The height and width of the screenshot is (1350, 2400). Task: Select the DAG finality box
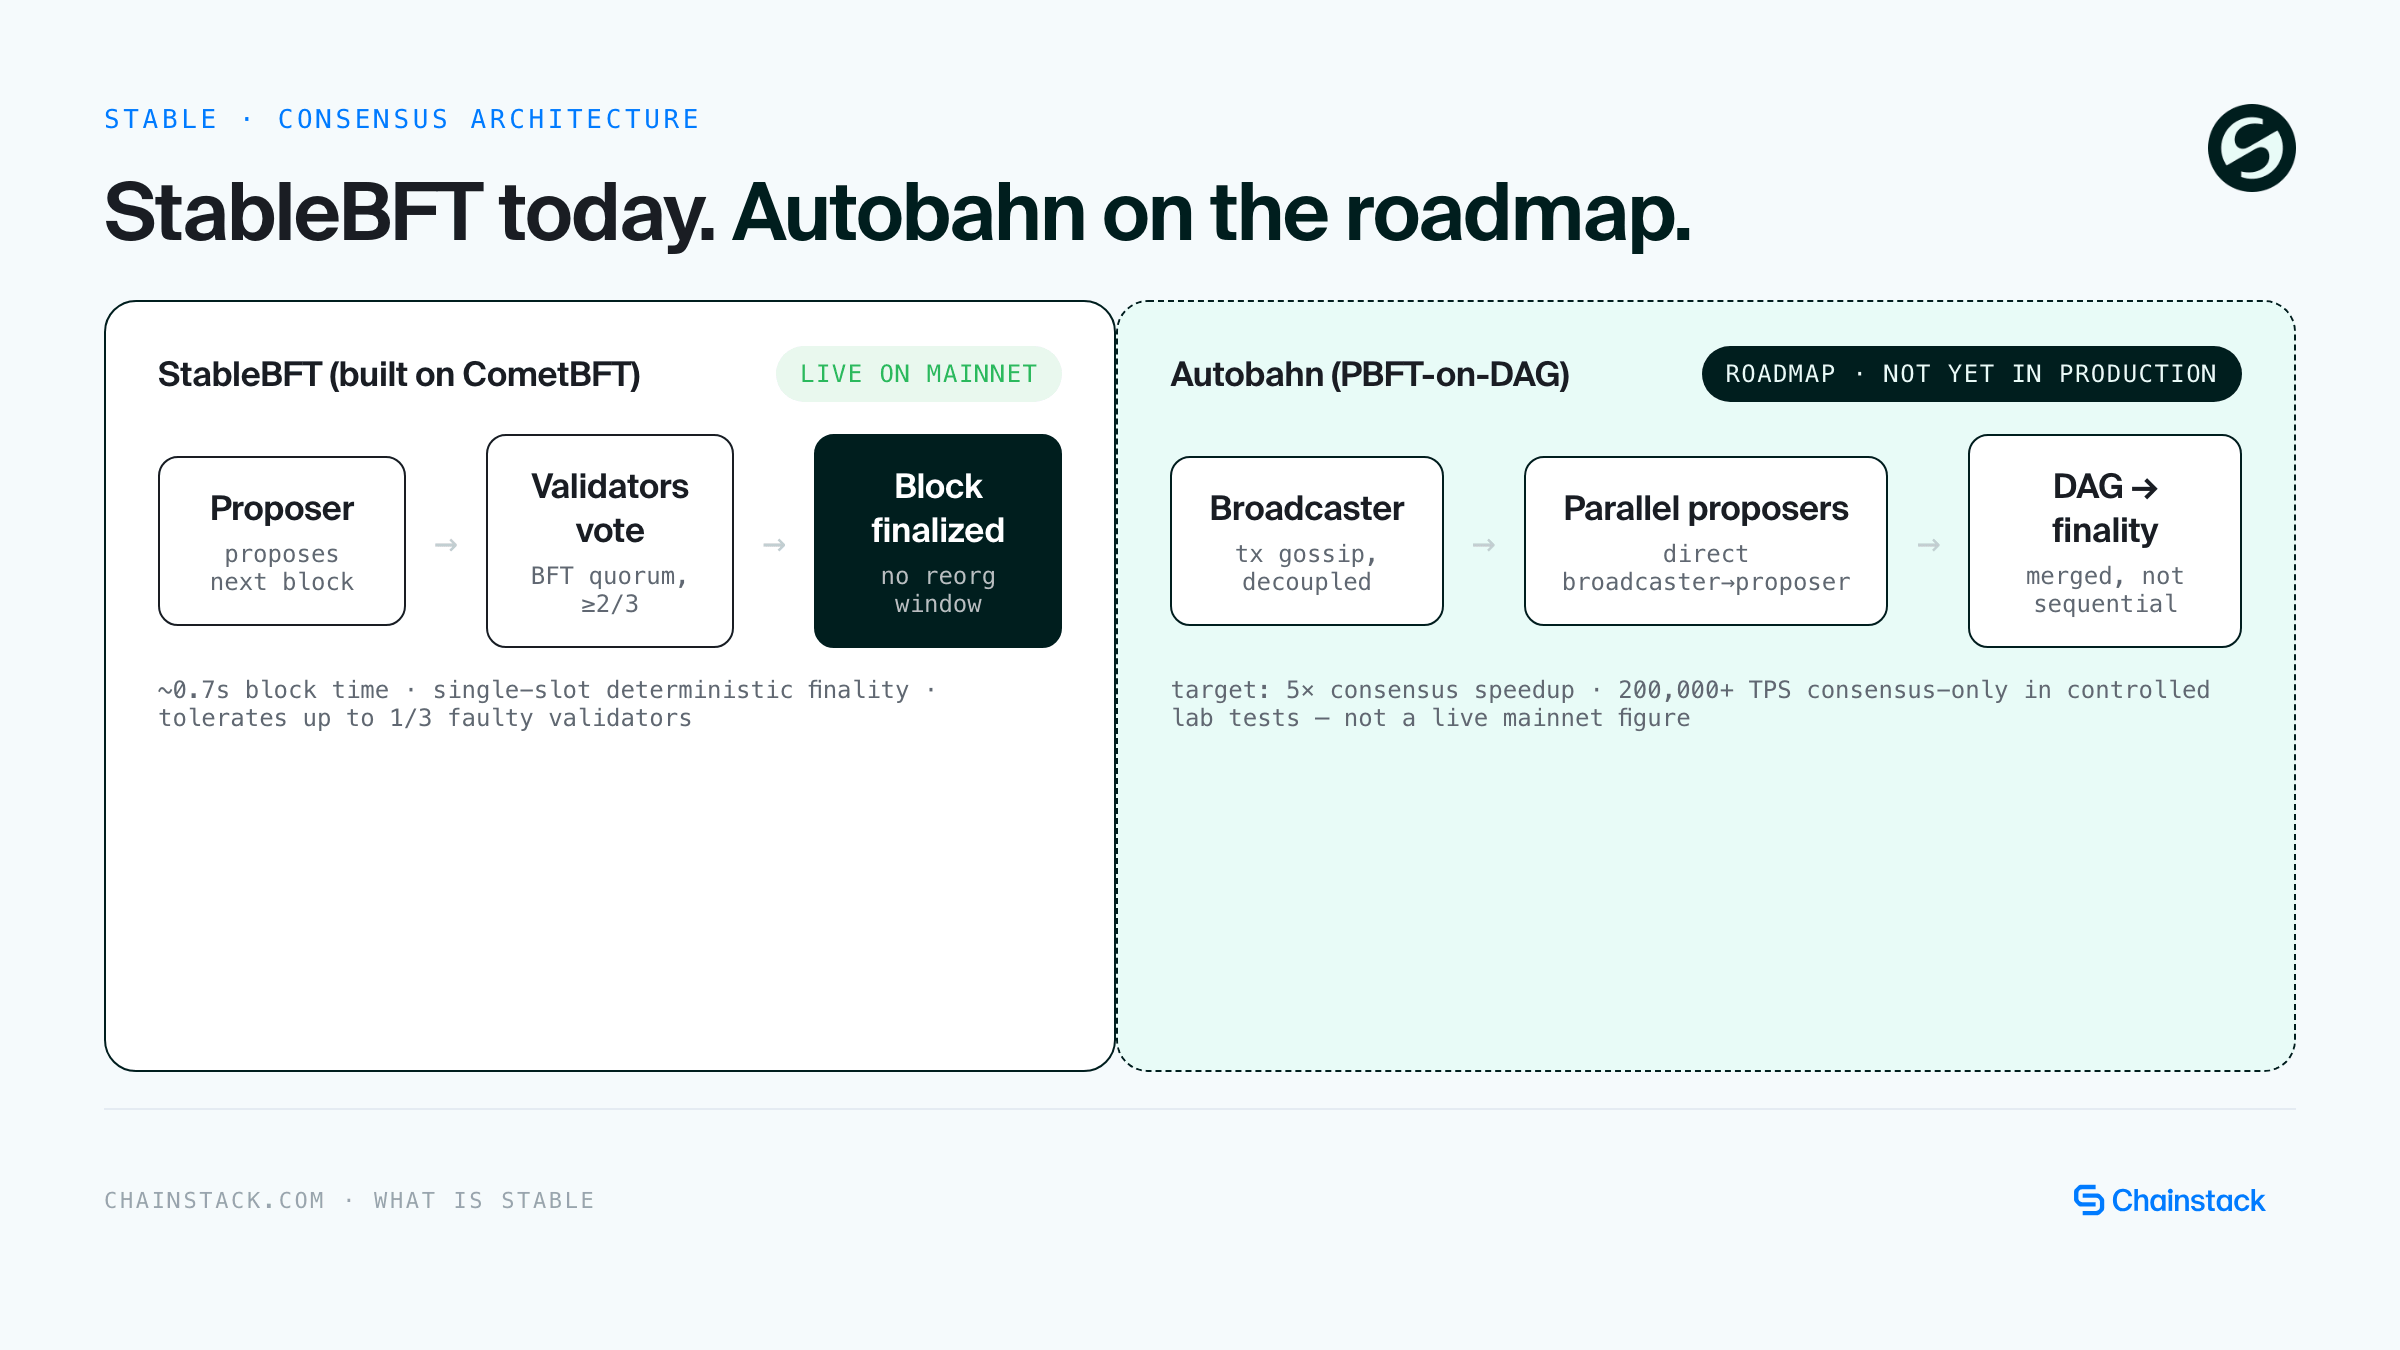coord(2105,541)
